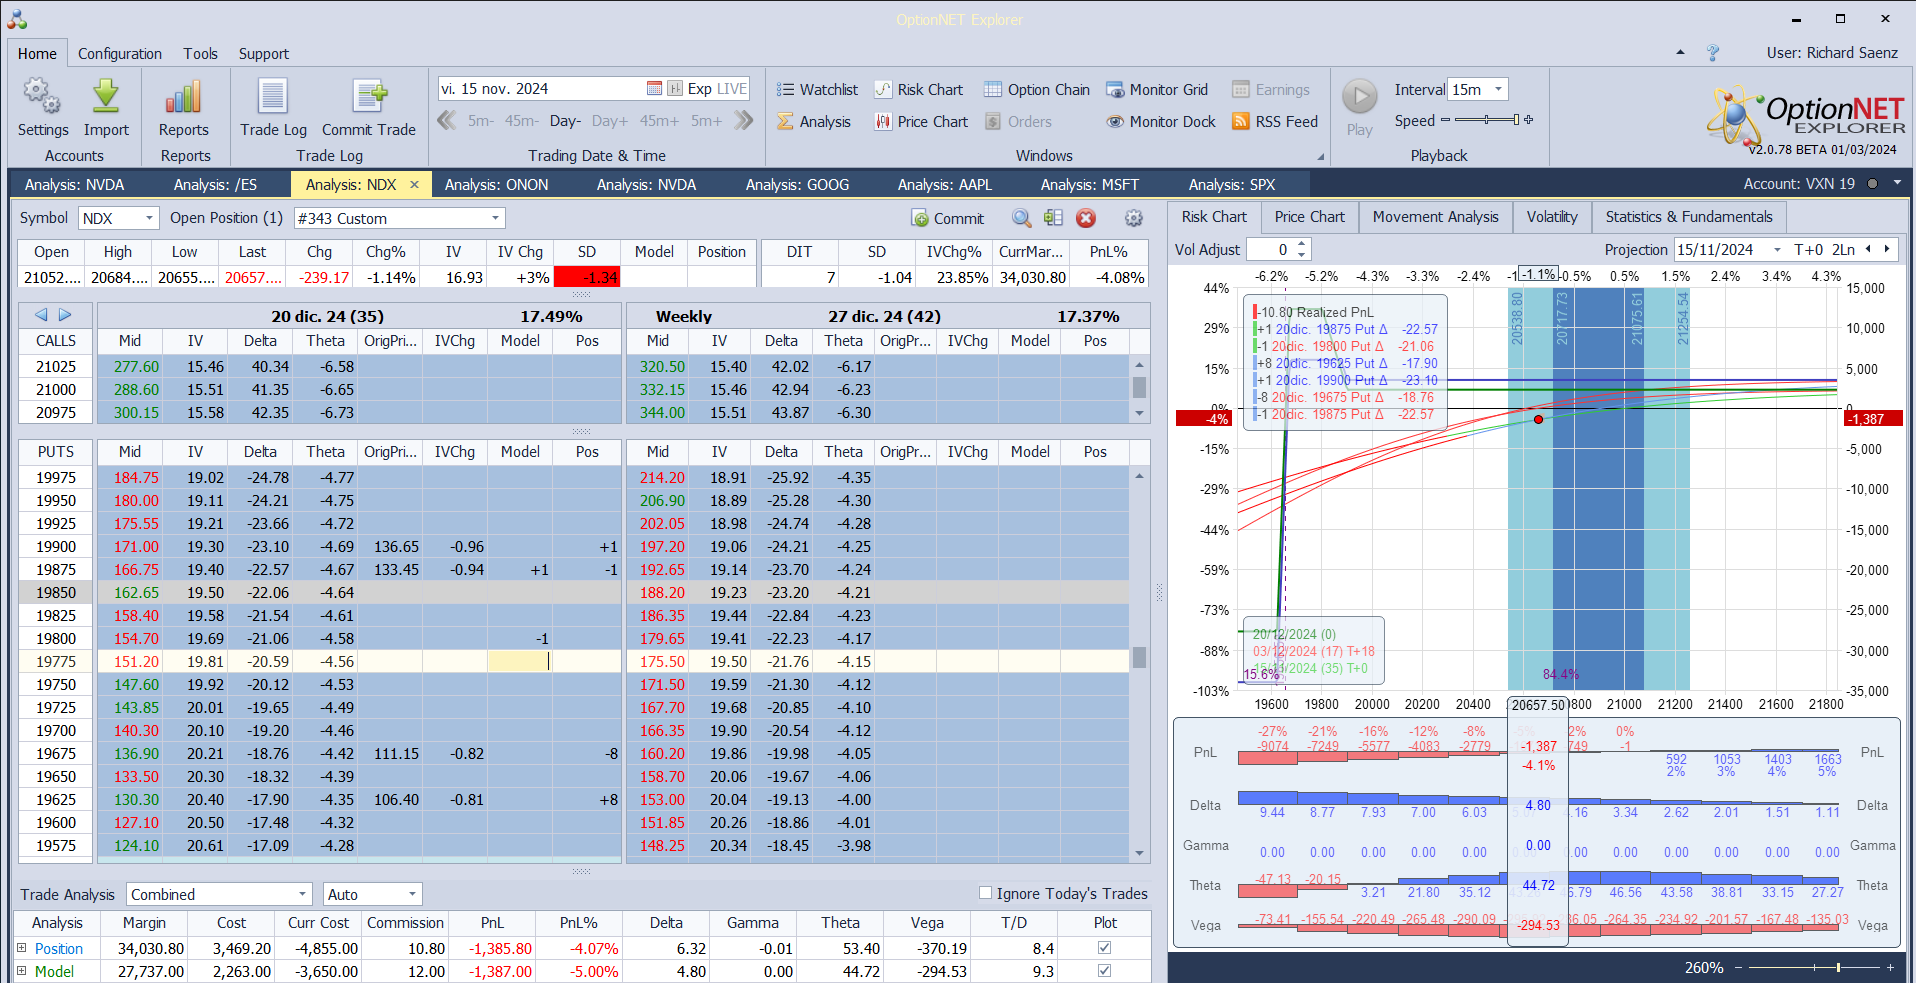1916x983 pixels.
Task: Decrease the playback speed with minus
Action: 1445,120
